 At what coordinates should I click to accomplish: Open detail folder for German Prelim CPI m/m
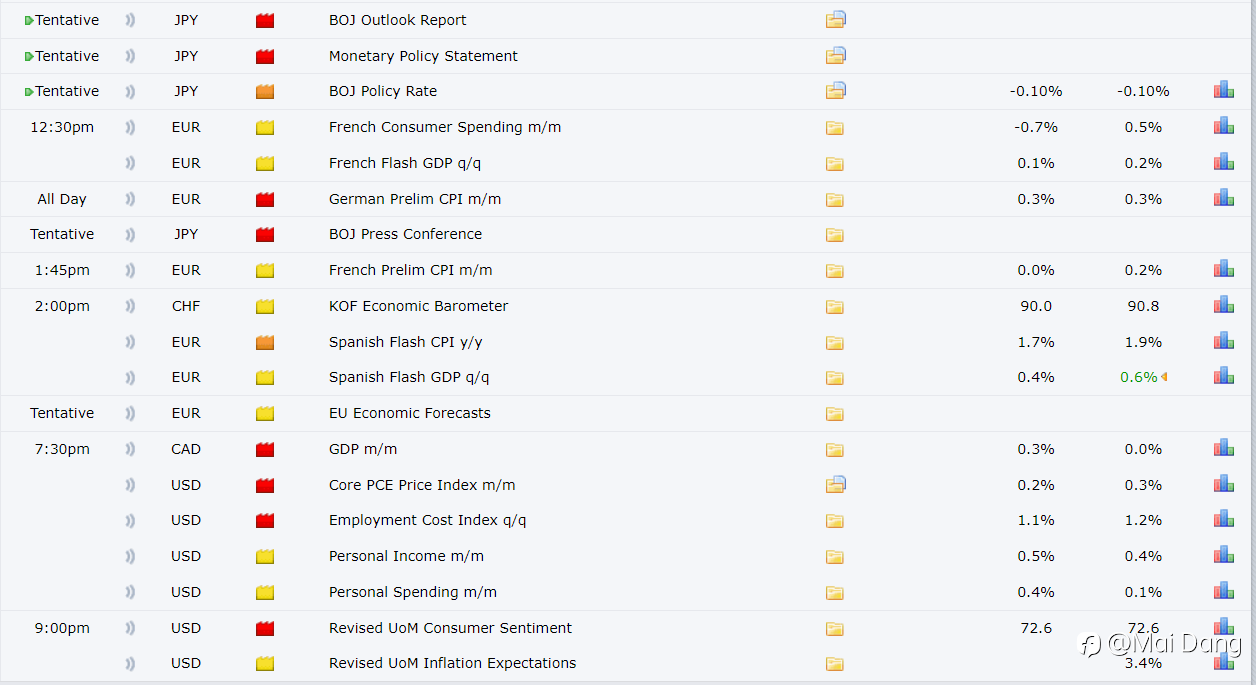pyautogui.click(x=835, y=199)
